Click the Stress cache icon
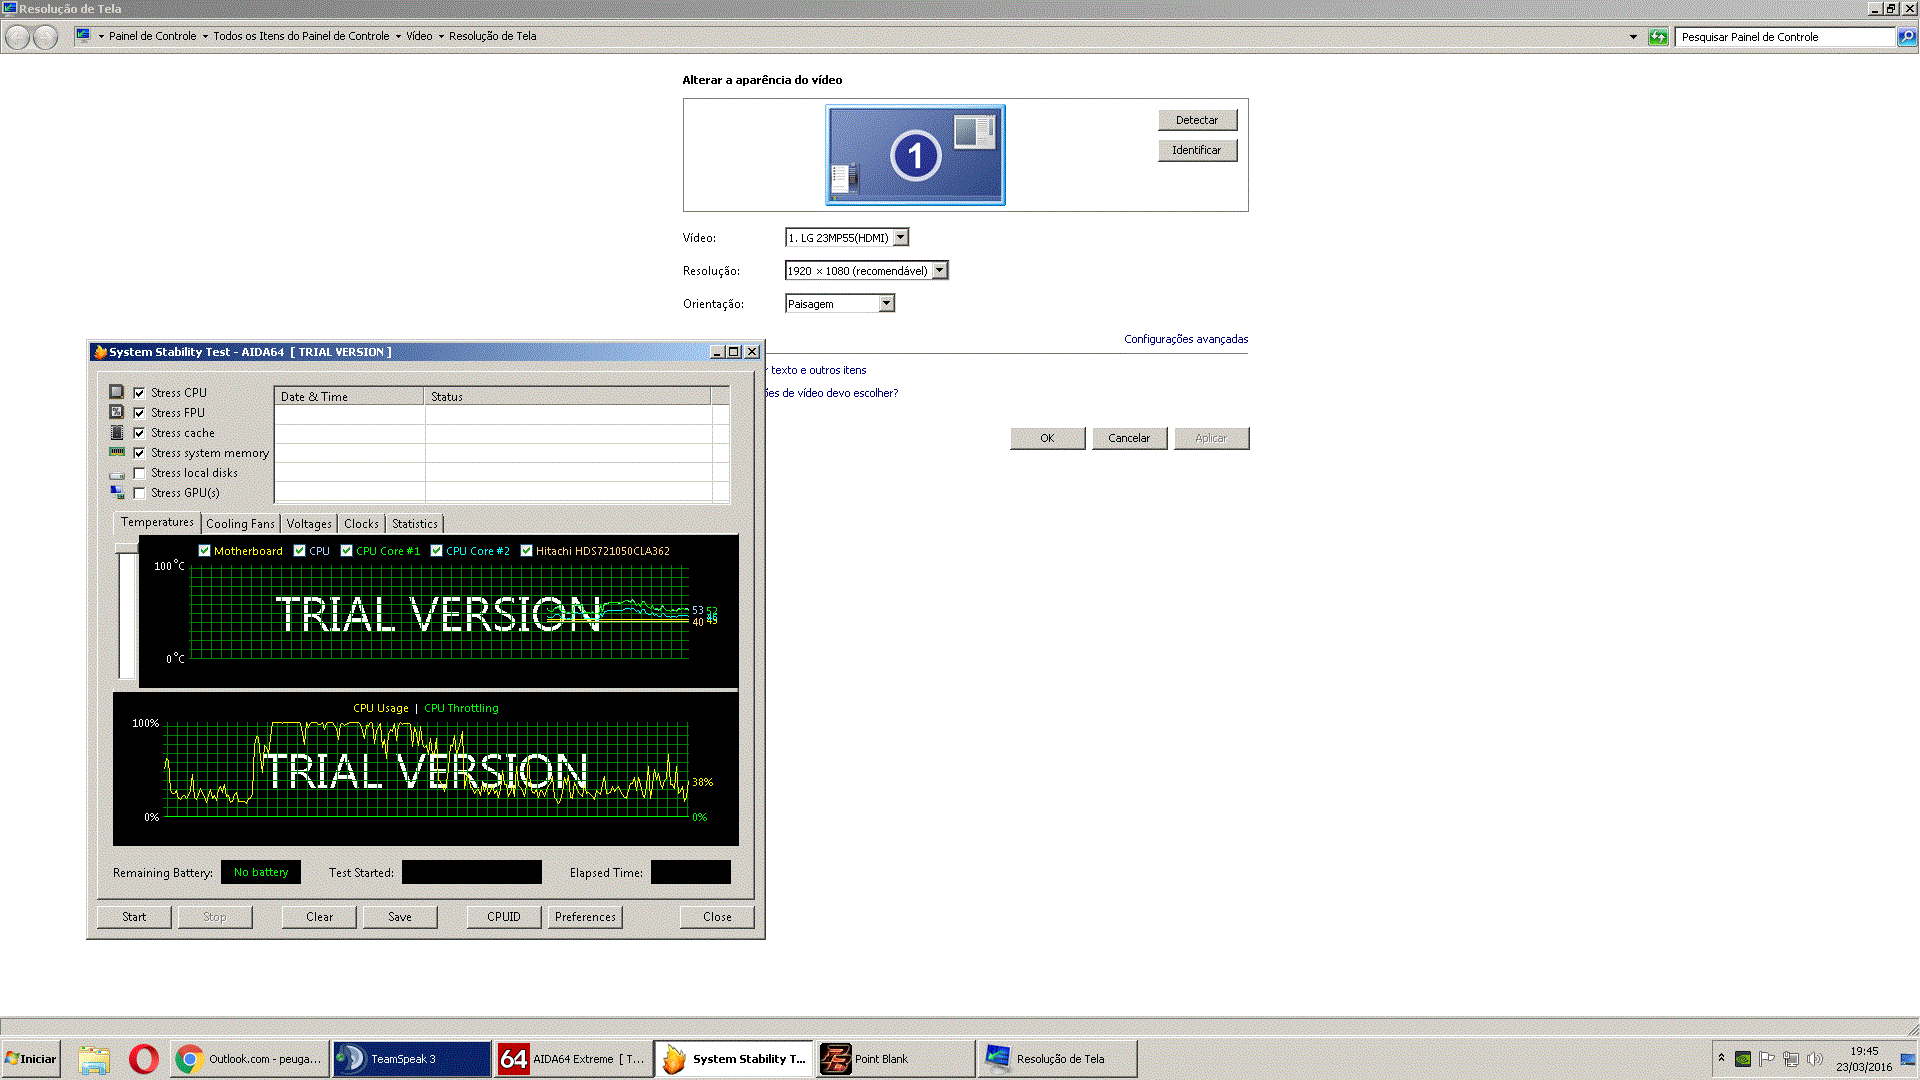Image resolution: width=1920 pixels, height=1080 pixels. (117, 432)
